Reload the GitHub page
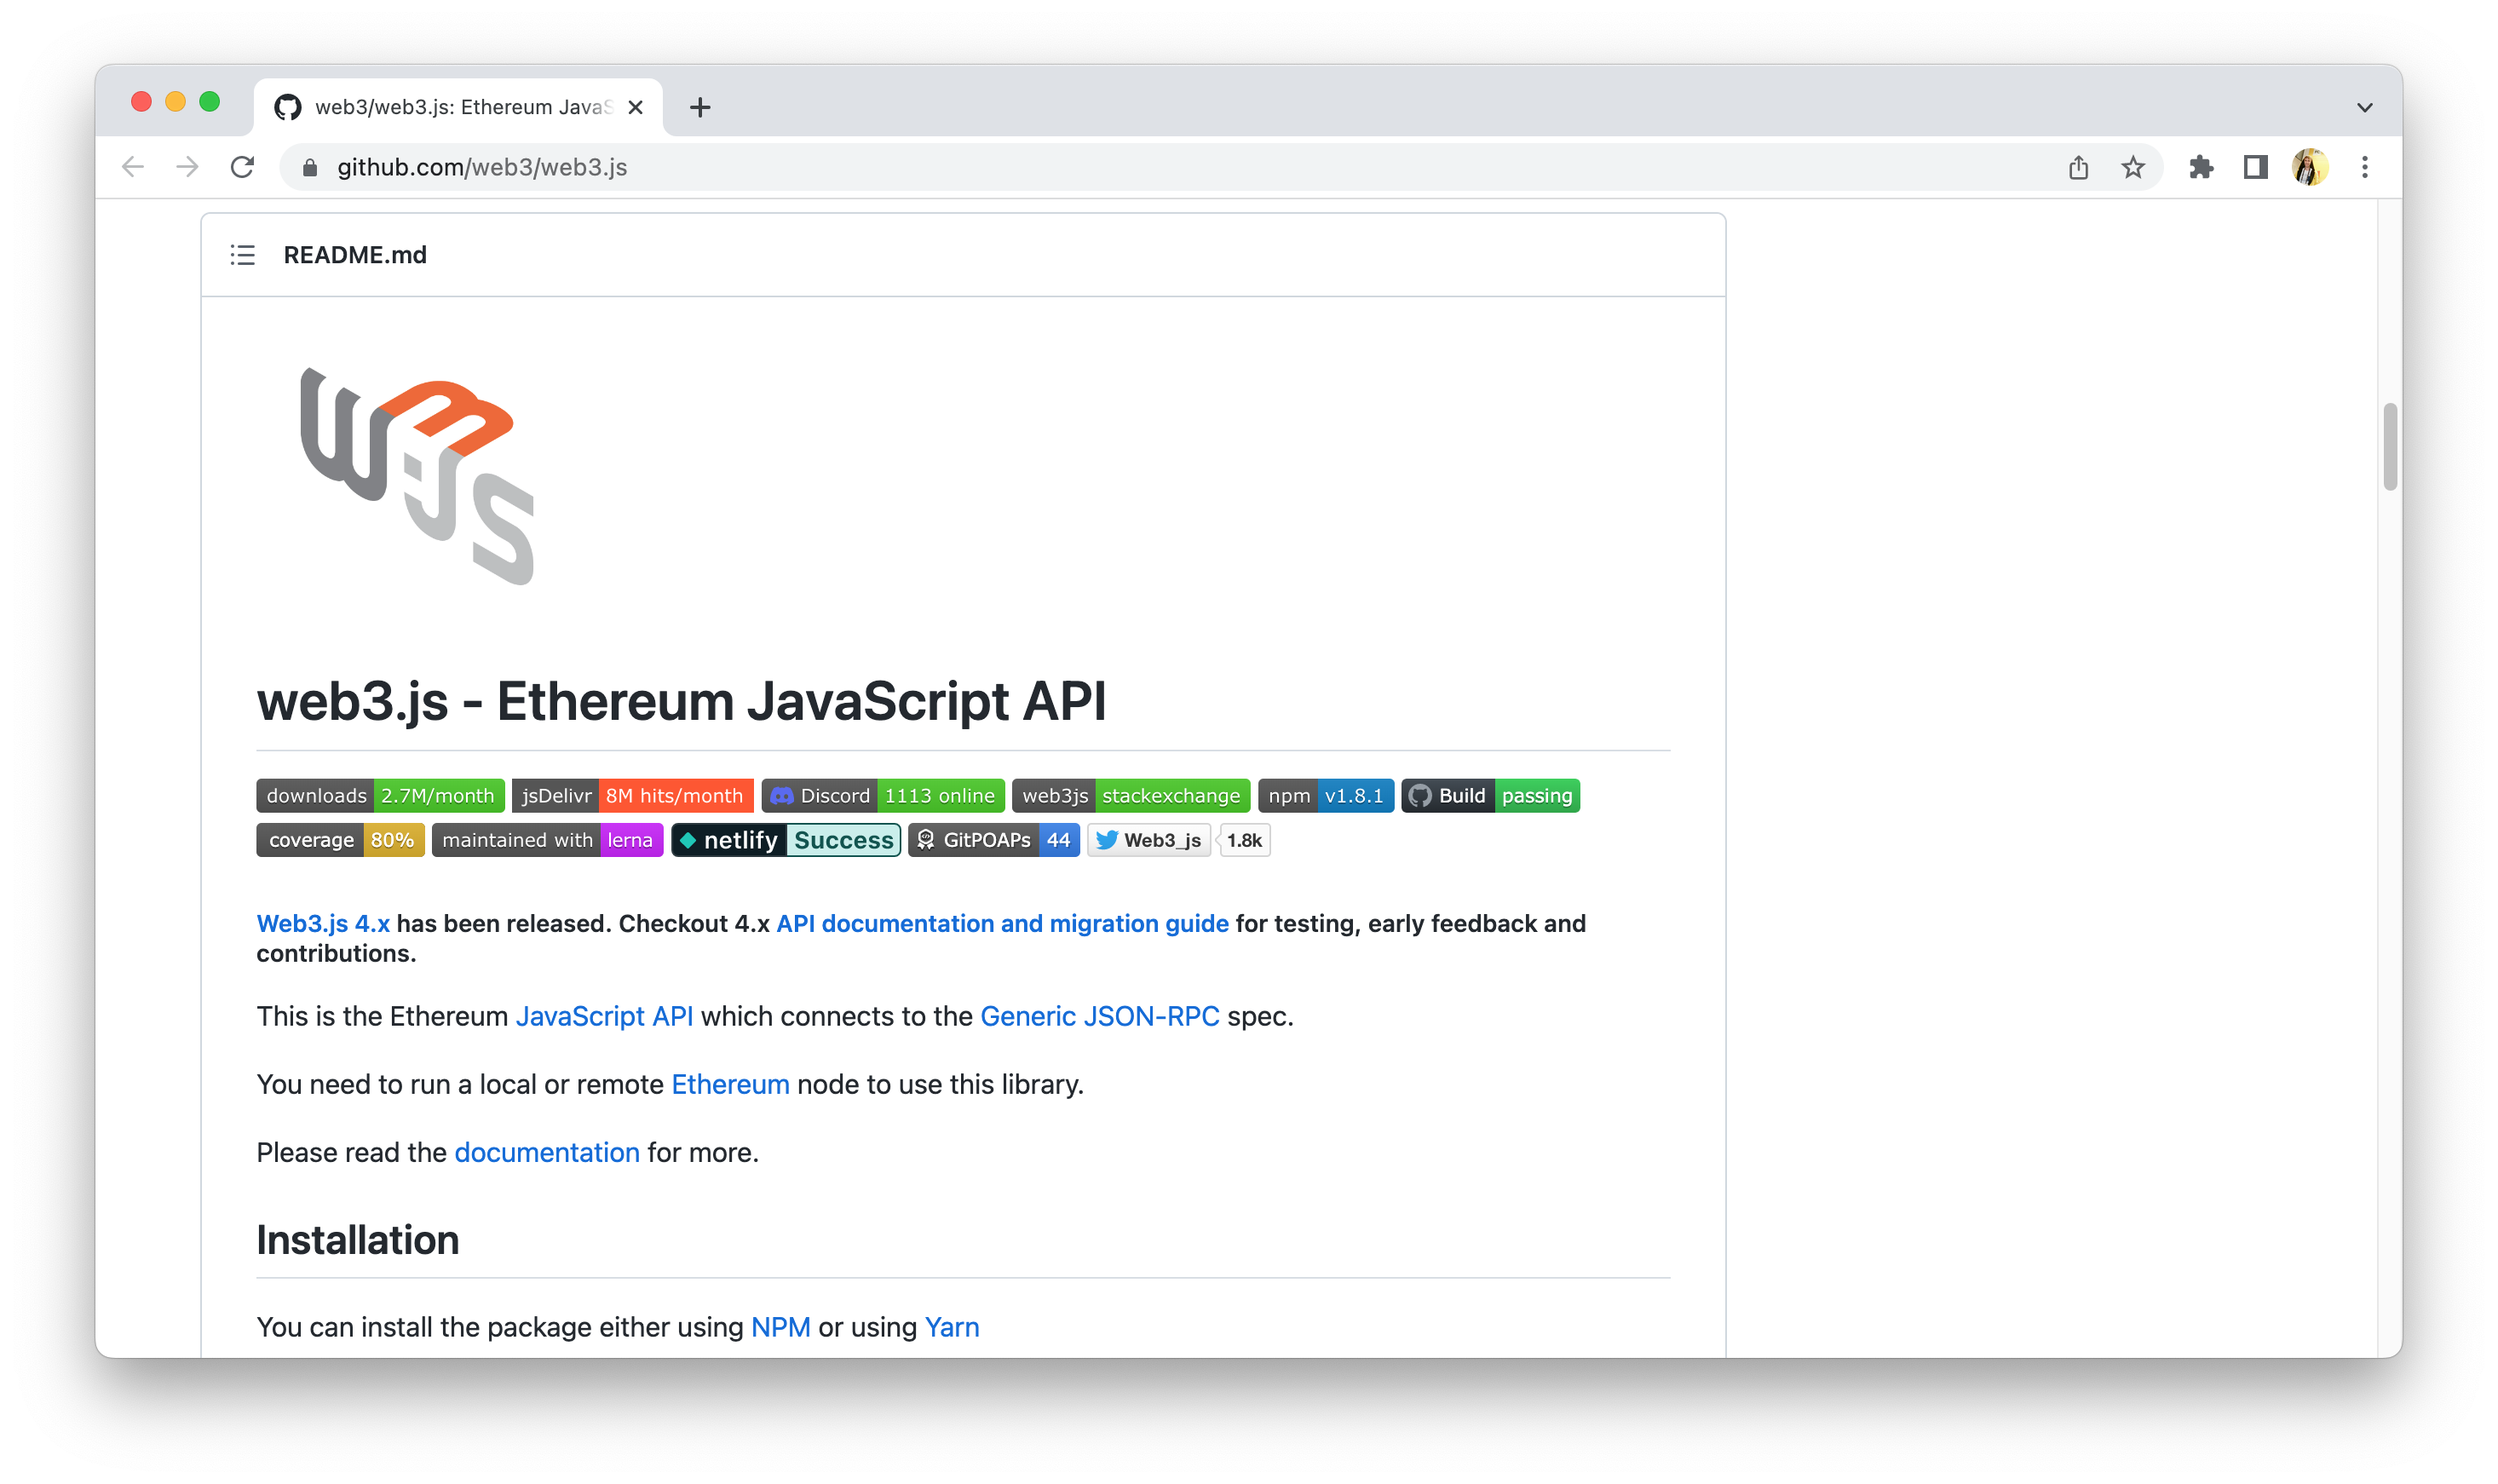This screenshot has width=2498, height=1484. click(242, 167)
